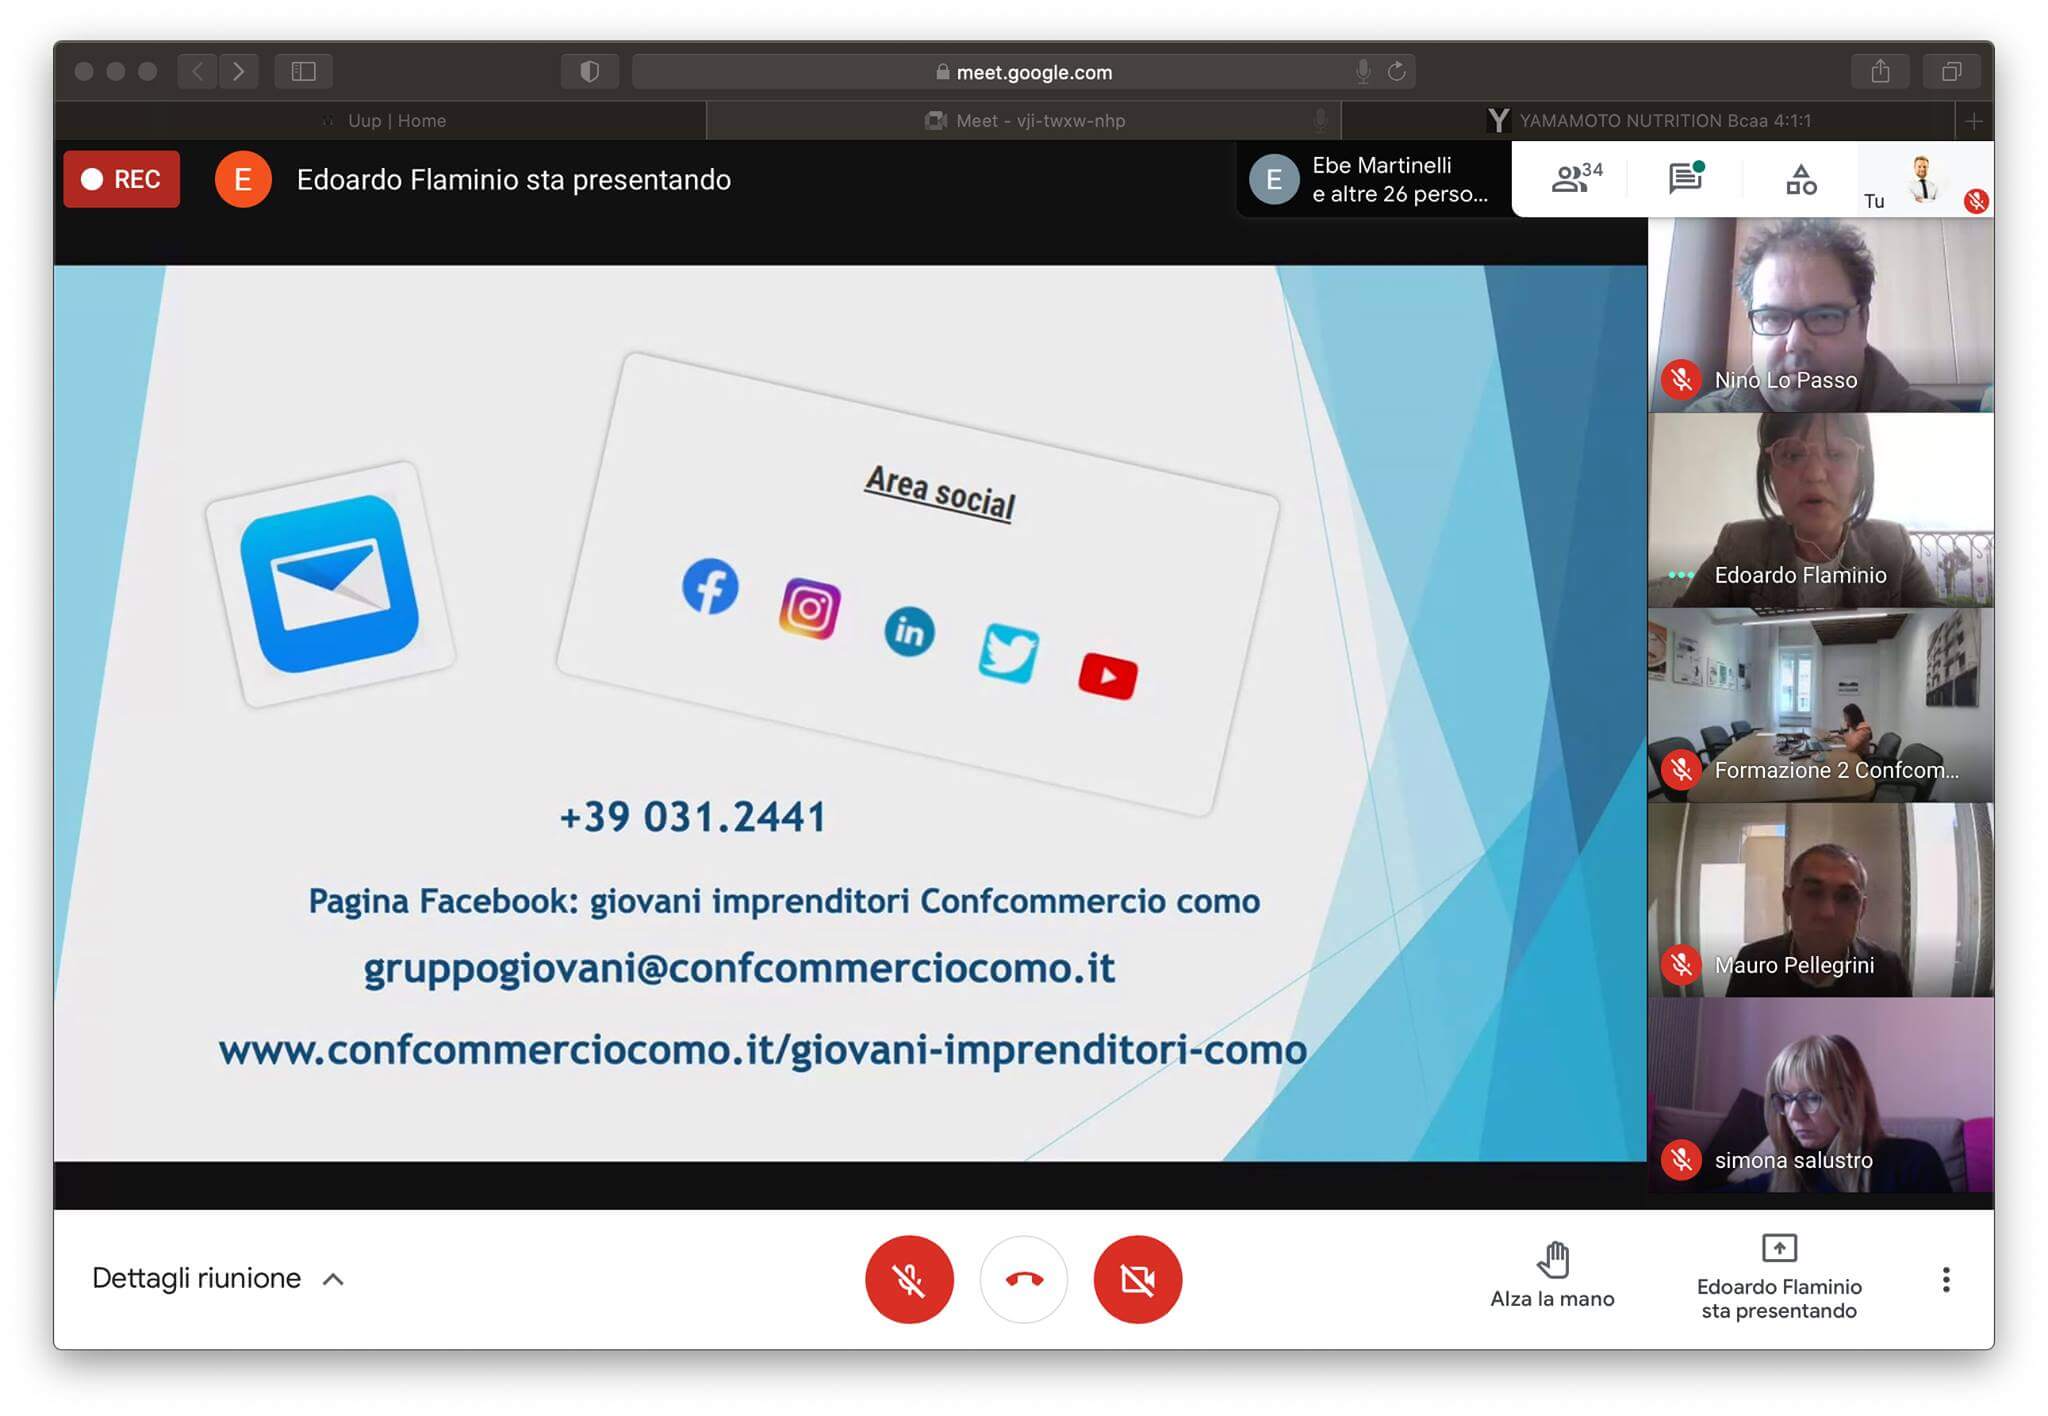Image resolution: width=2048 pixels, height=1416 pixels.
Task: Open the participants list icon
Action: pos(1574,178)
